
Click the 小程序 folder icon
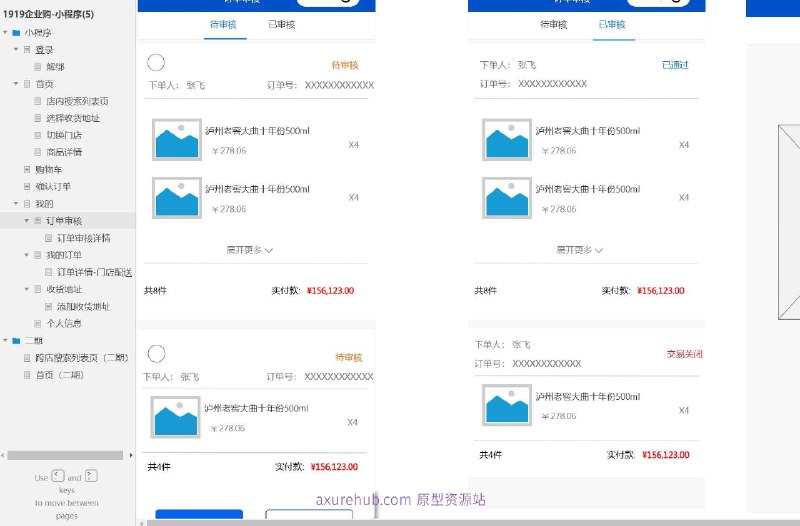16,33
